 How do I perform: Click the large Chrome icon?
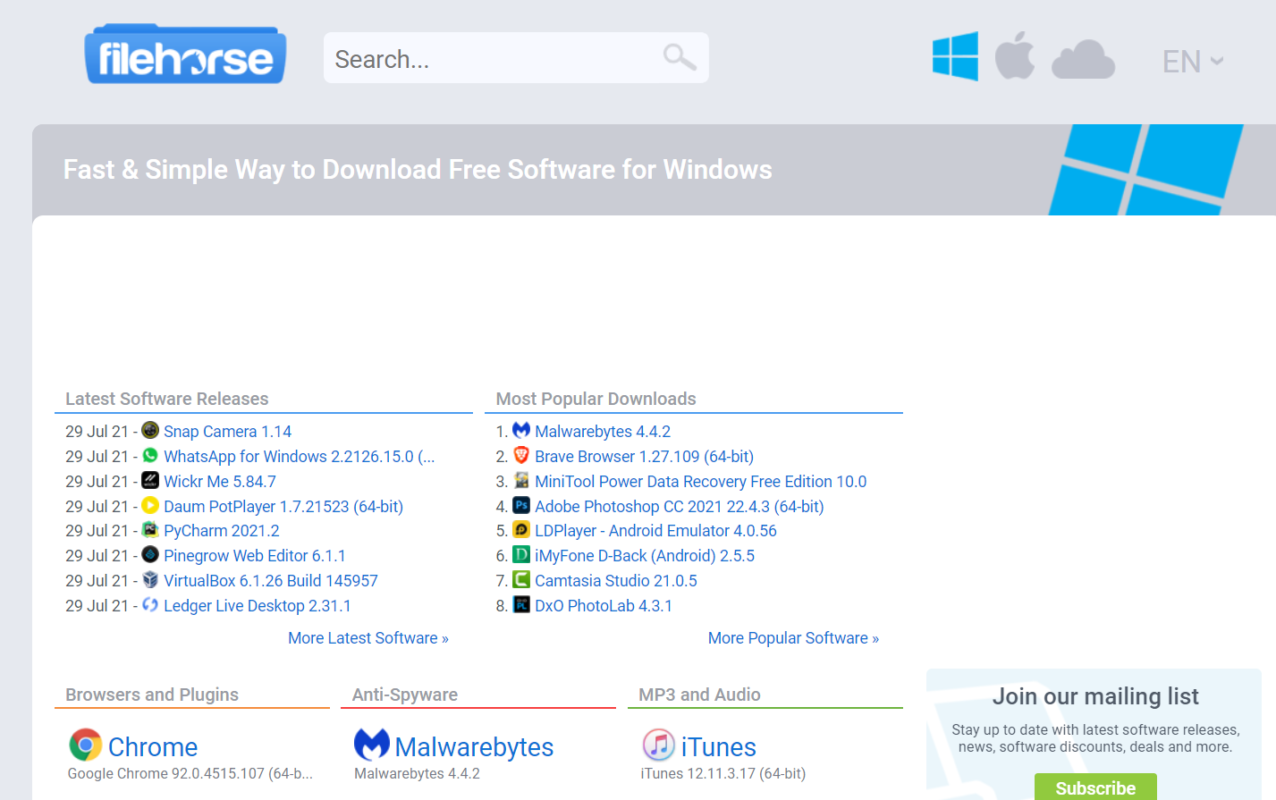[x=85, y=745]
